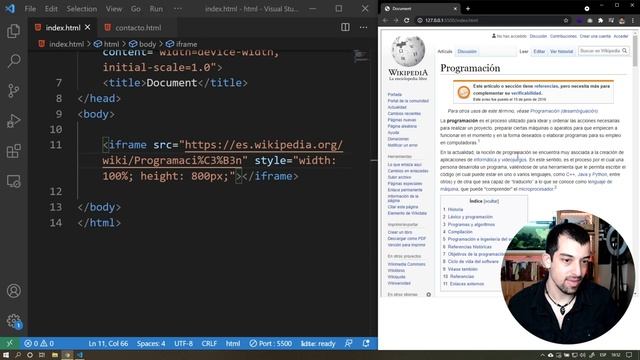
Task: Open the Windows Start menu
Action: [x=6, y=355]
